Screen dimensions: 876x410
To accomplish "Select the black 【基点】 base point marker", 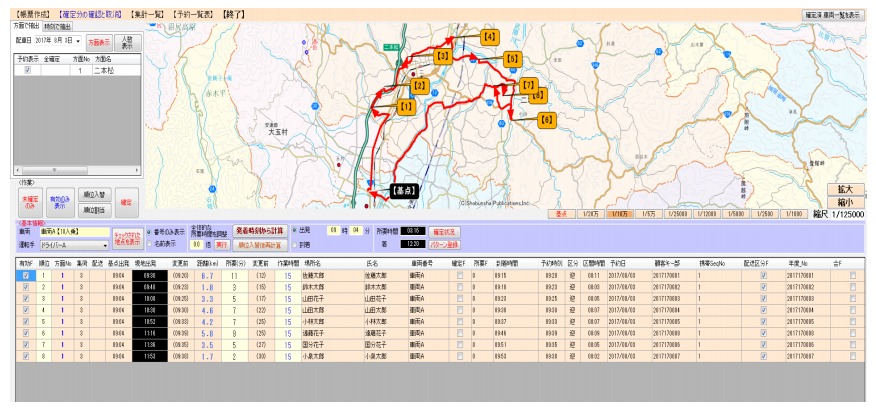I will (404, 192).
